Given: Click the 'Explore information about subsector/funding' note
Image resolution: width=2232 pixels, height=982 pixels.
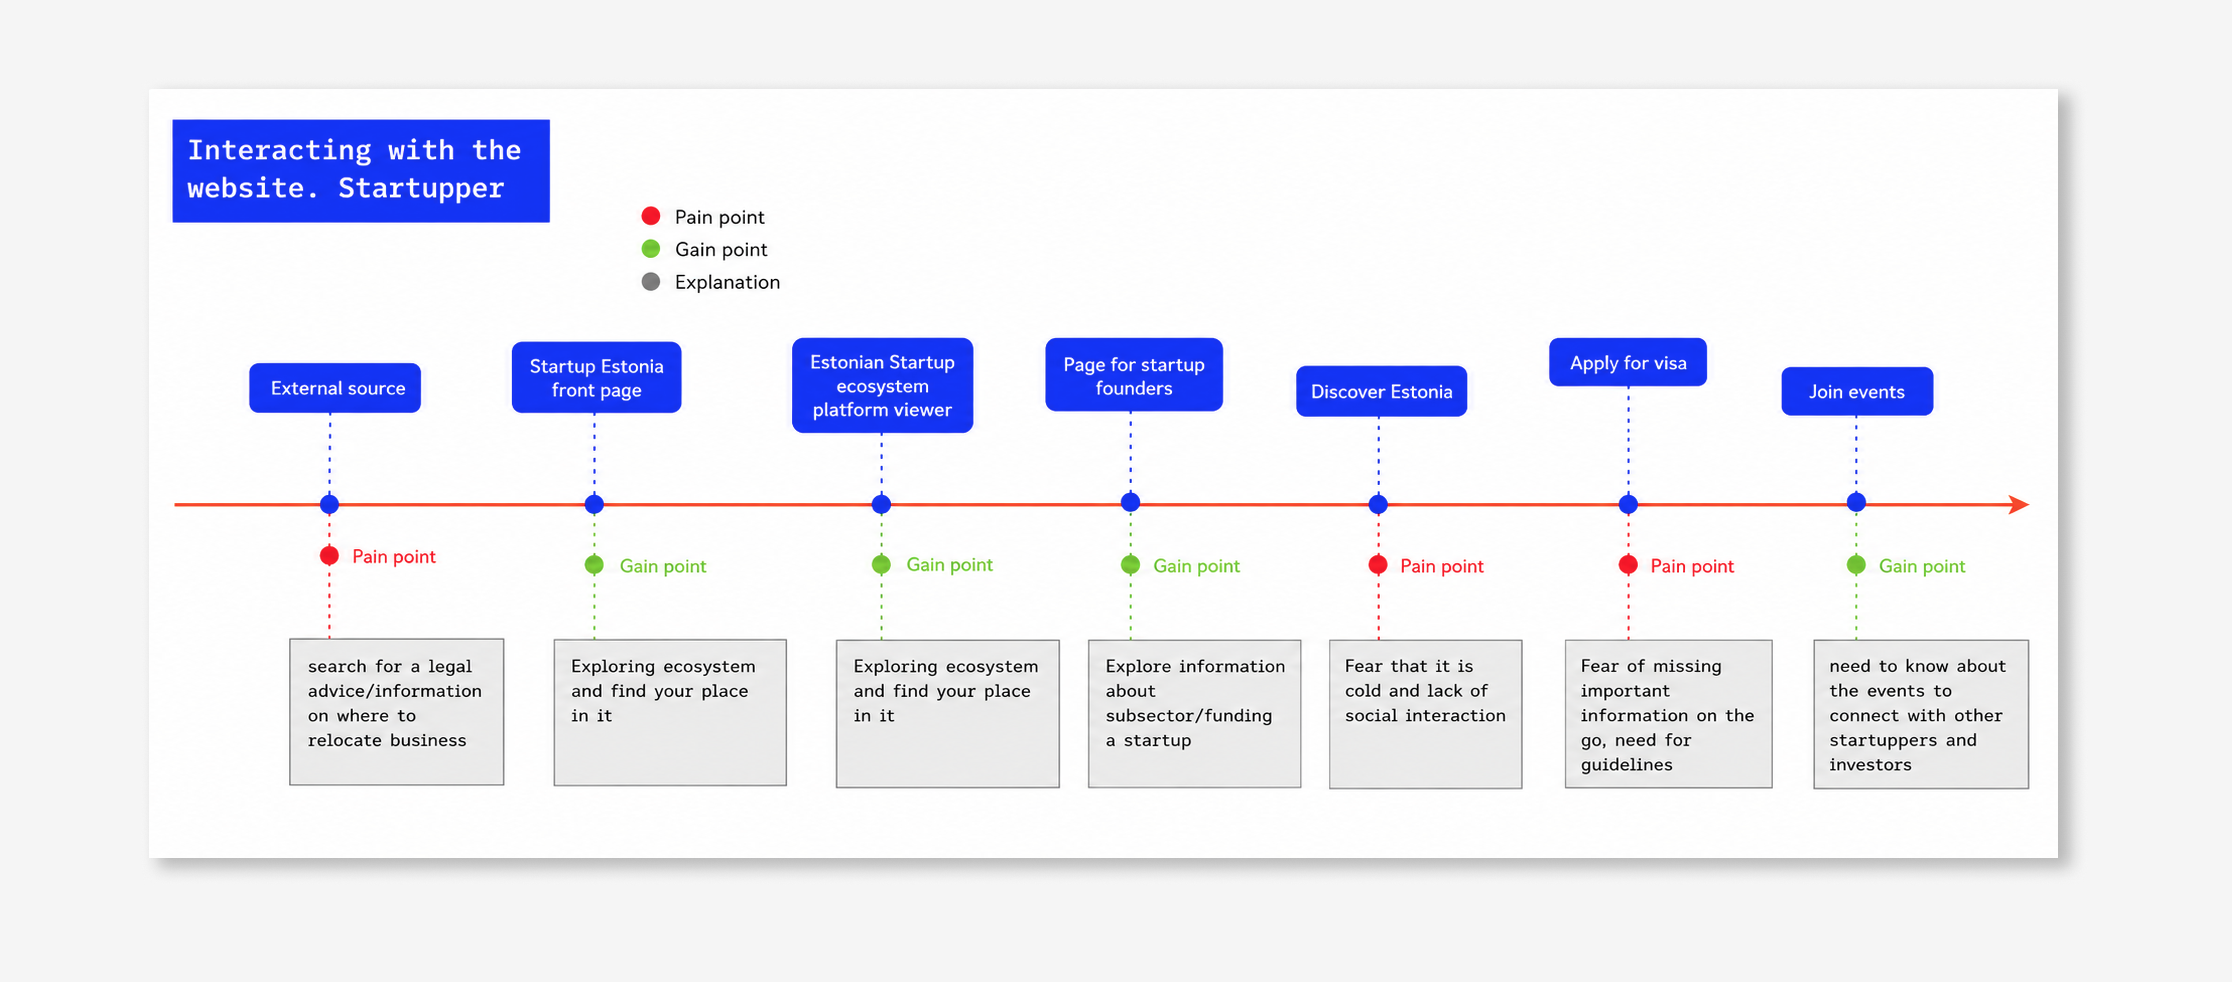Looking at the screenshot, I should coord(1195,714).
